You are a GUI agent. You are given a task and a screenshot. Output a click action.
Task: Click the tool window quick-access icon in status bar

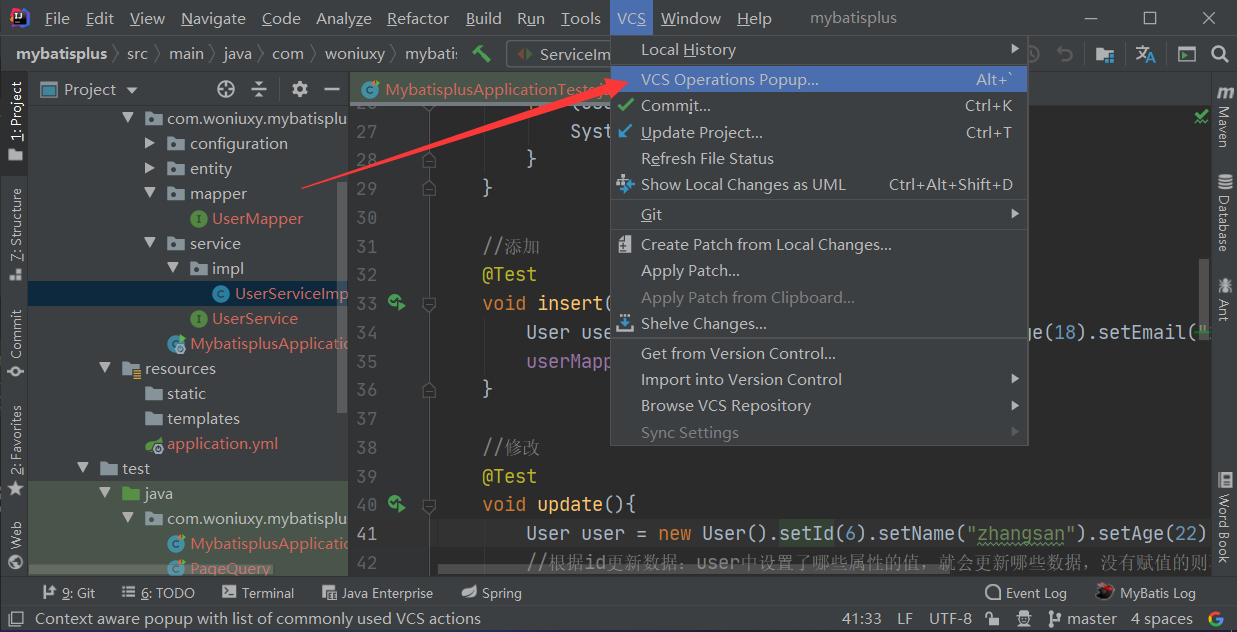coord(16,619)
